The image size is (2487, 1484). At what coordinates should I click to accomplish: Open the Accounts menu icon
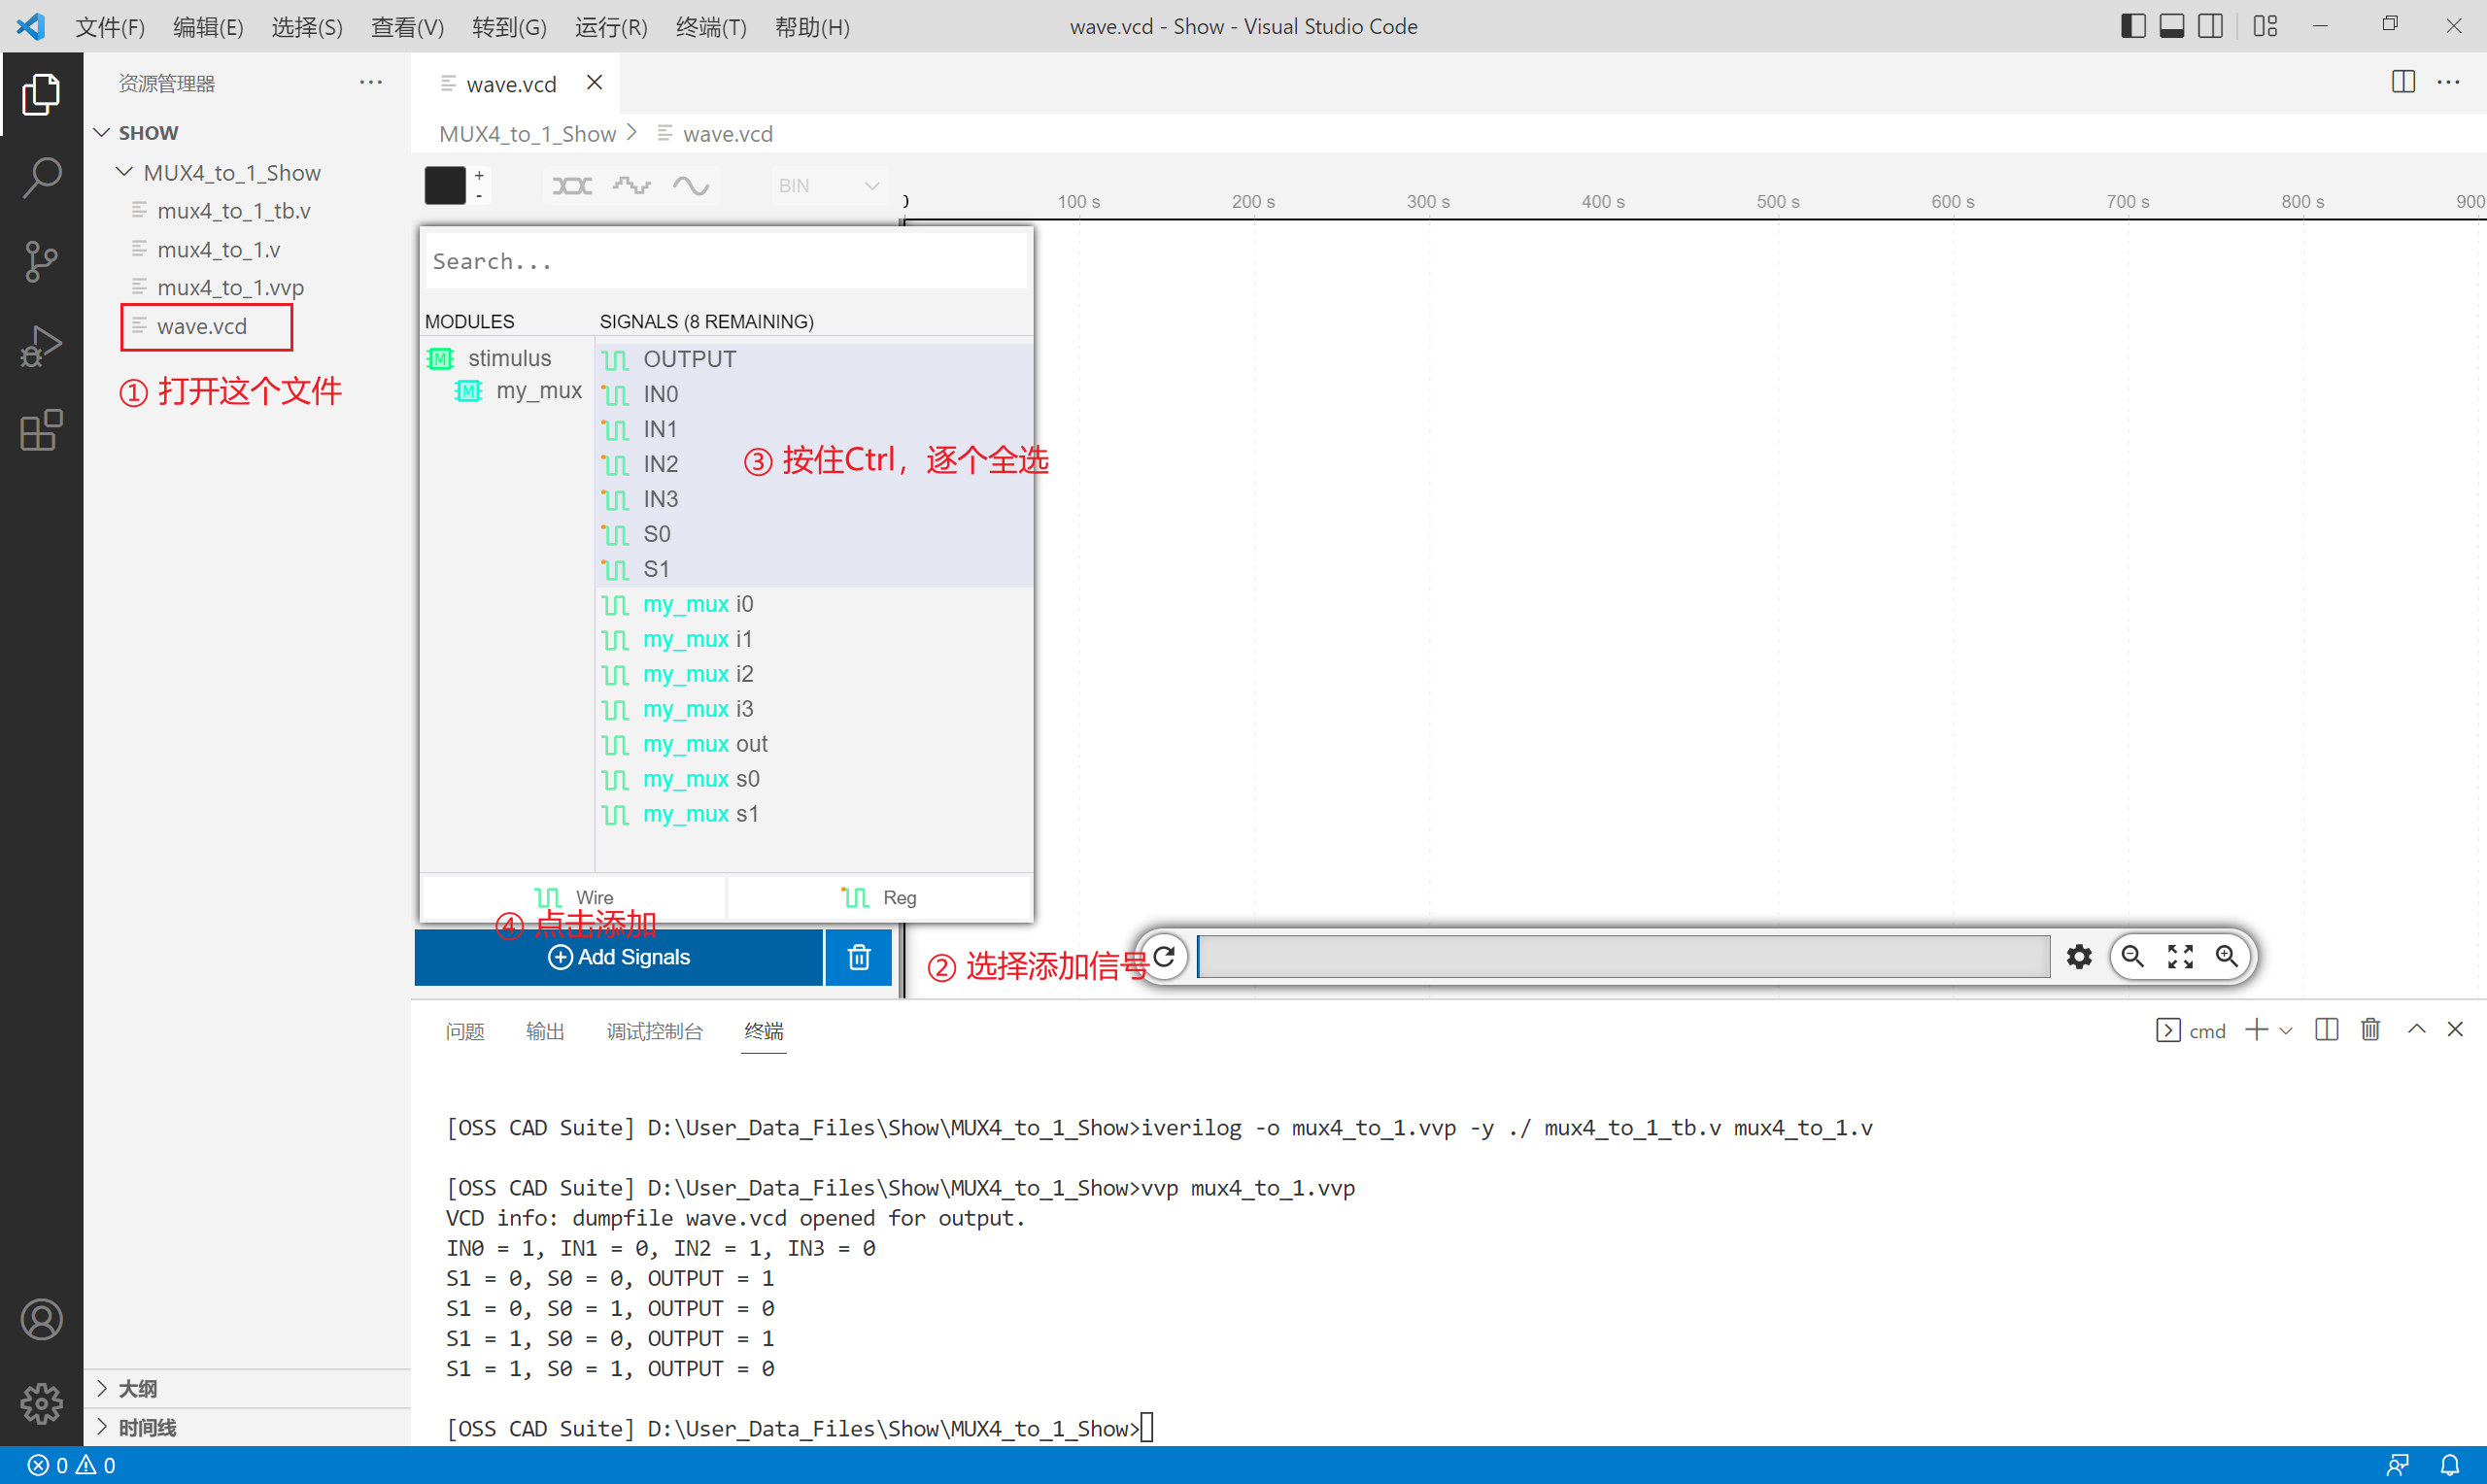click(x=41, y=1319)
